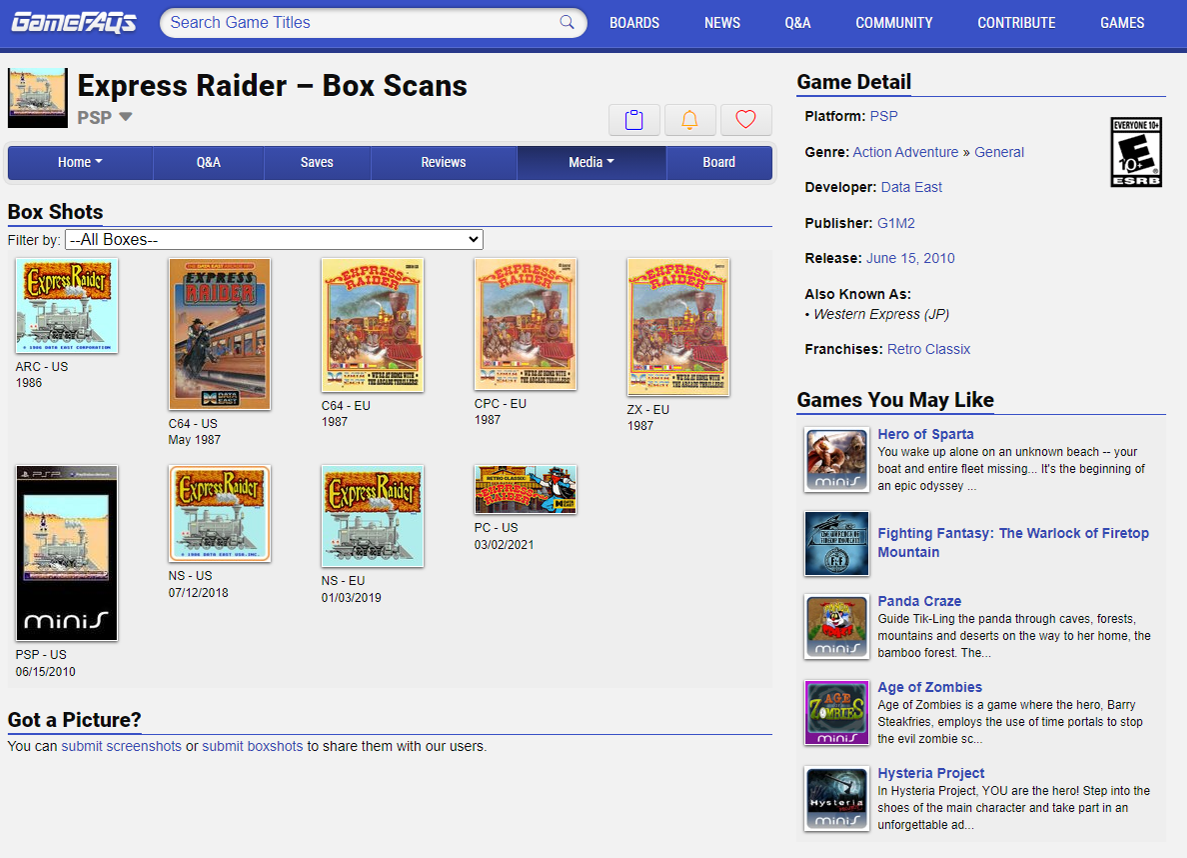This screenshot has height=858, width=1187.
Task: Click the search magnifier icon
Action: click(567, 22)
